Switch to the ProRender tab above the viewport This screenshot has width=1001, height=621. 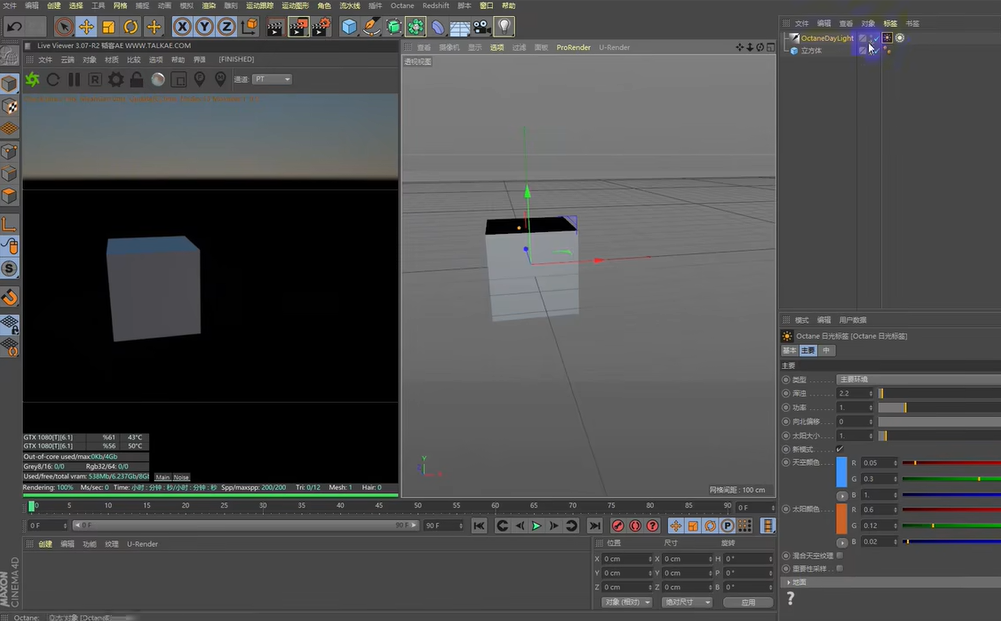tap(573, 46)
